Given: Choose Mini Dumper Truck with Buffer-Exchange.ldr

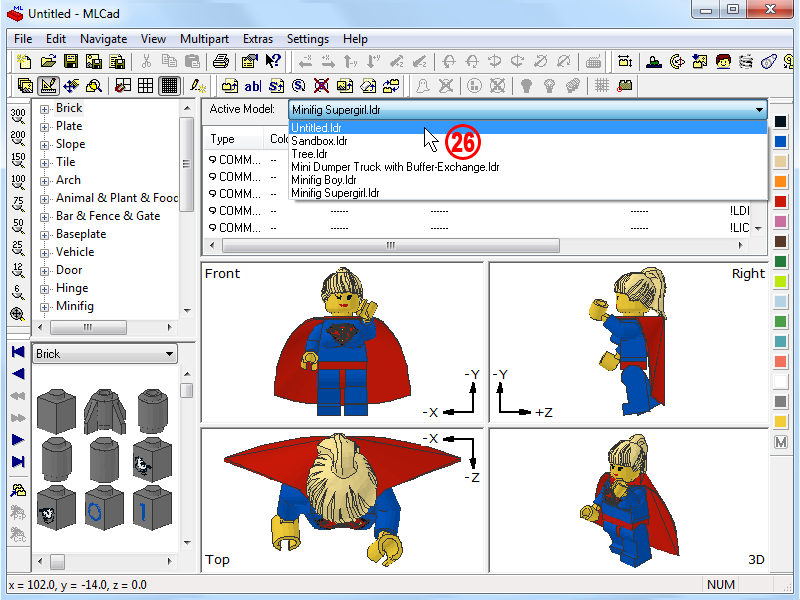Looking at the screenshot, I should click(x=528, y=167).
